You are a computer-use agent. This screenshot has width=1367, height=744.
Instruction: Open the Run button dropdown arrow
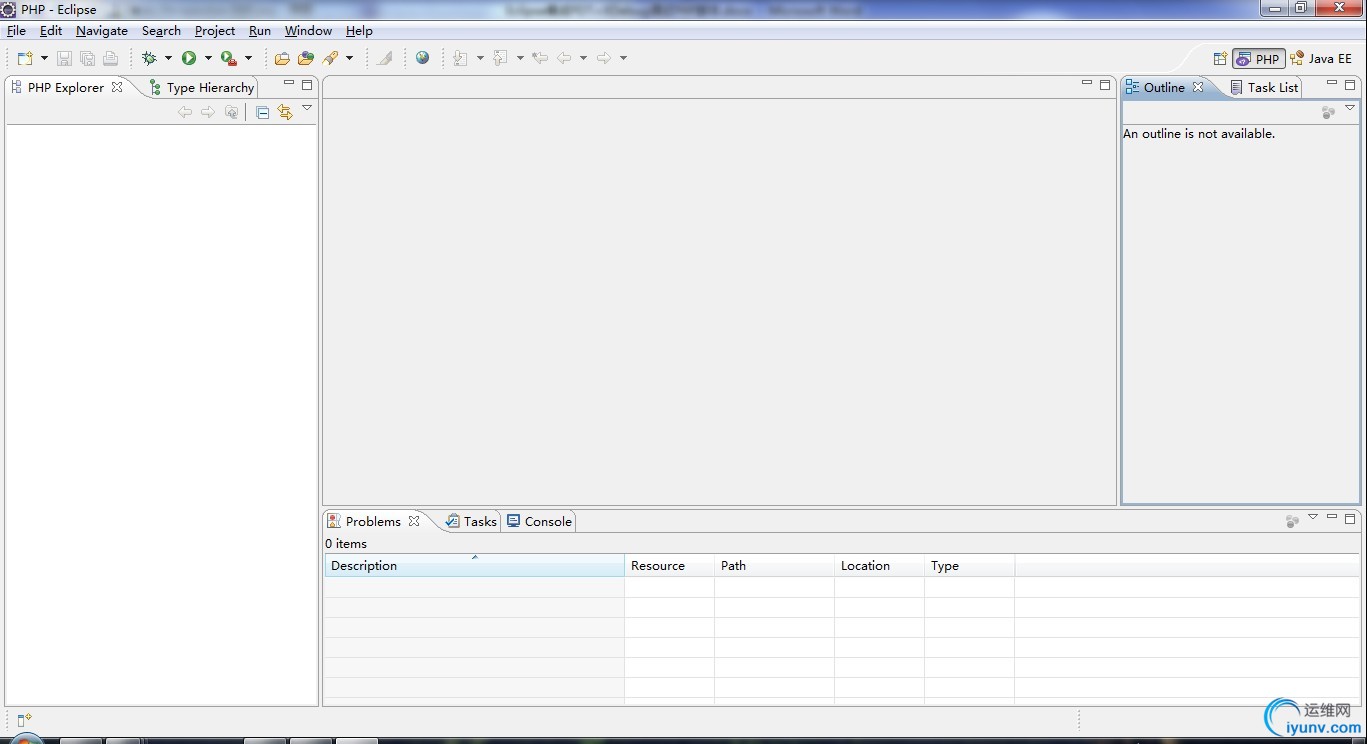(208, 58)
